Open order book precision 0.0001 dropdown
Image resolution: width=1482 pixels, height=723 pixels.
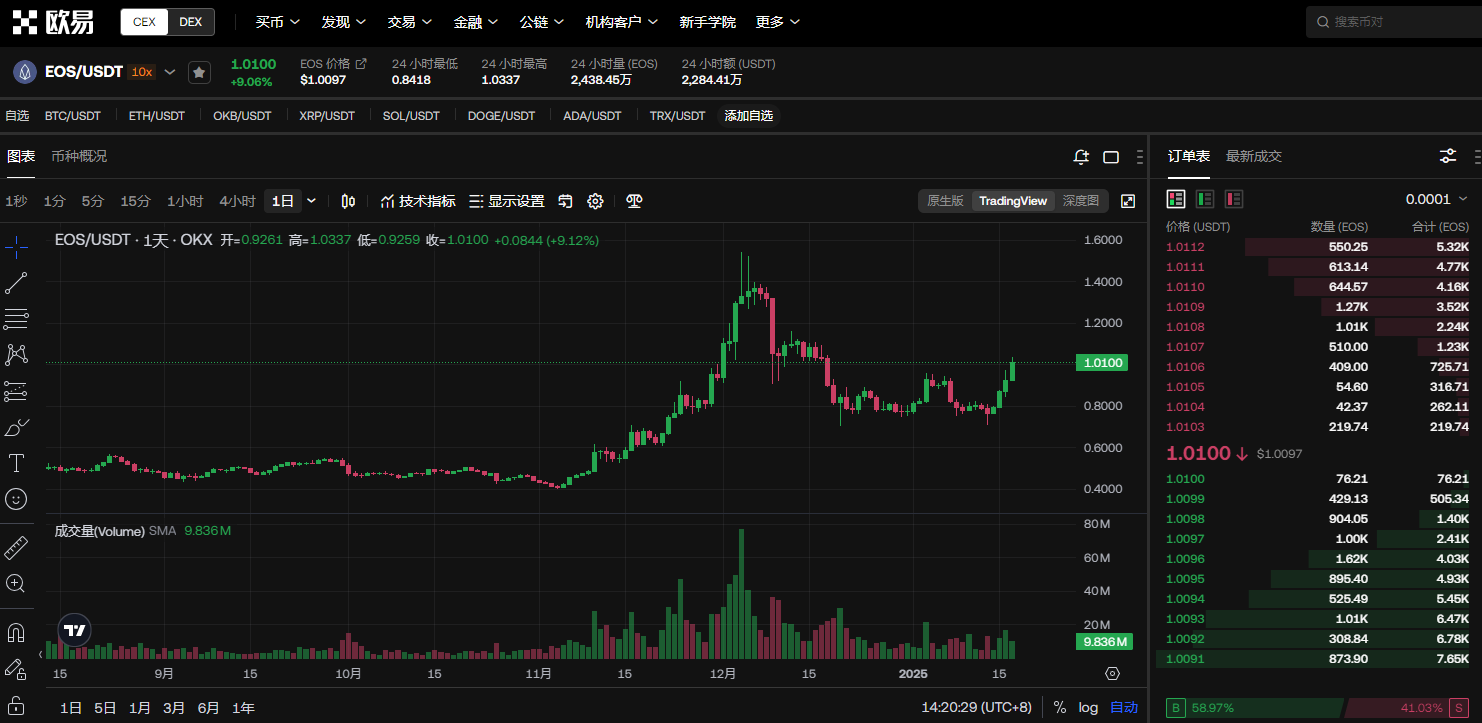tap(1437, 199)
